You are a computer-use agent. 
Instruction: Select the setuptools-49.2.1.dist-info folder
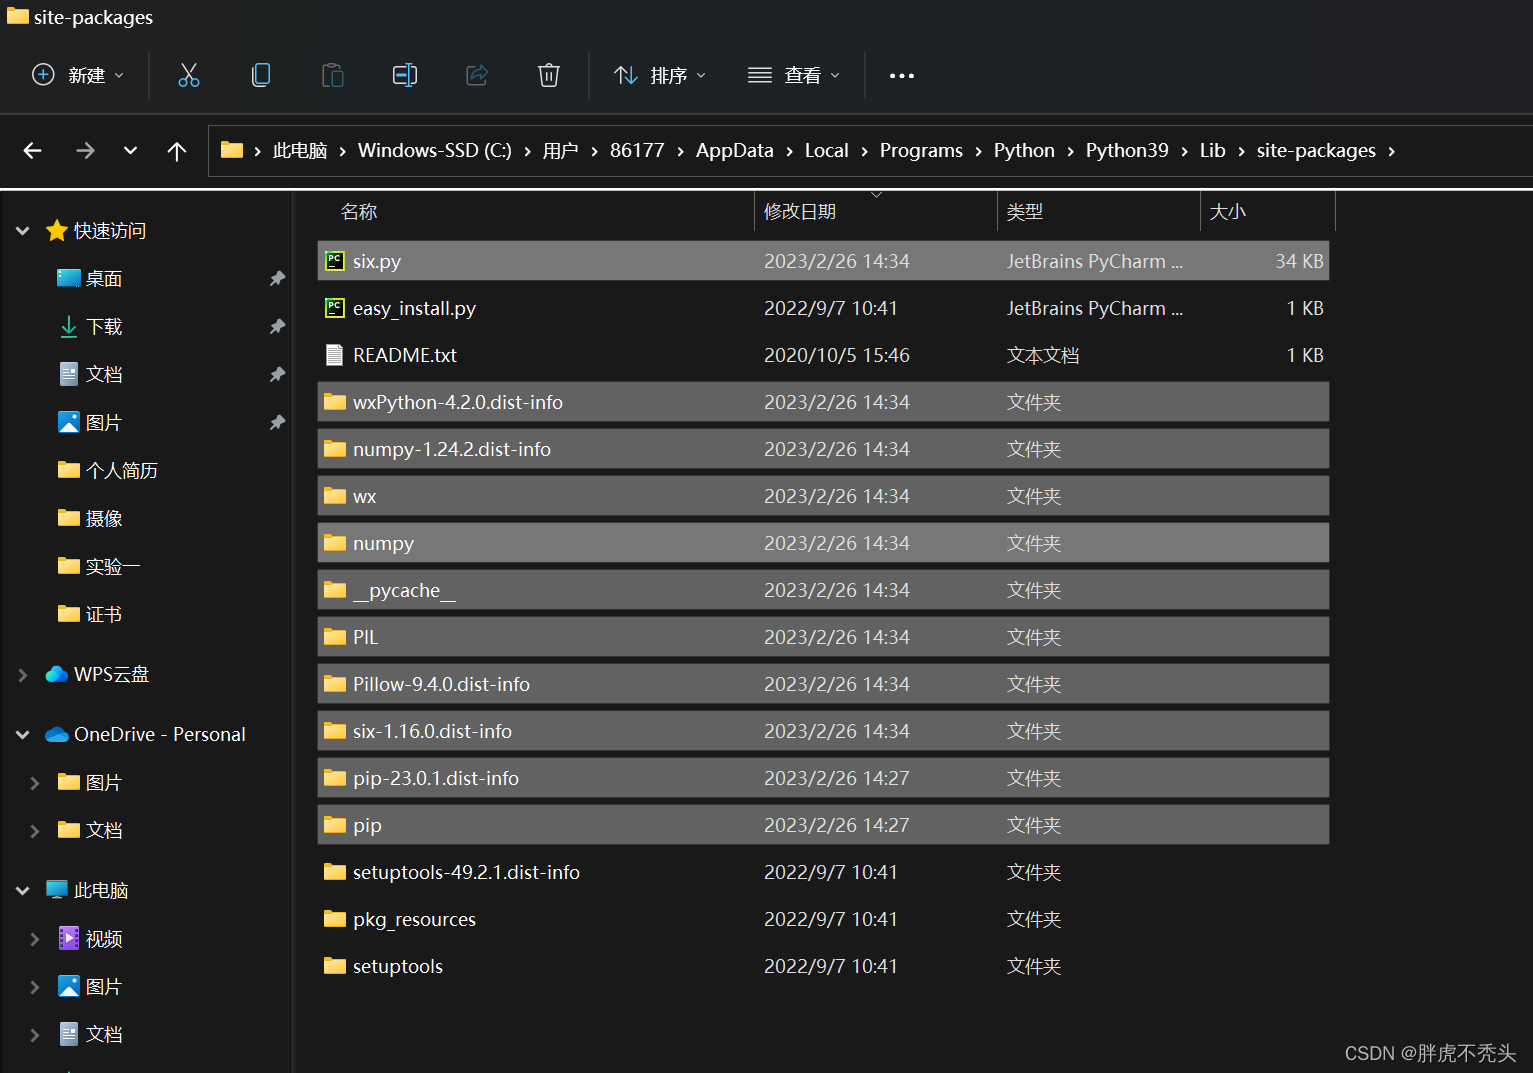click(x=823, y=872)
